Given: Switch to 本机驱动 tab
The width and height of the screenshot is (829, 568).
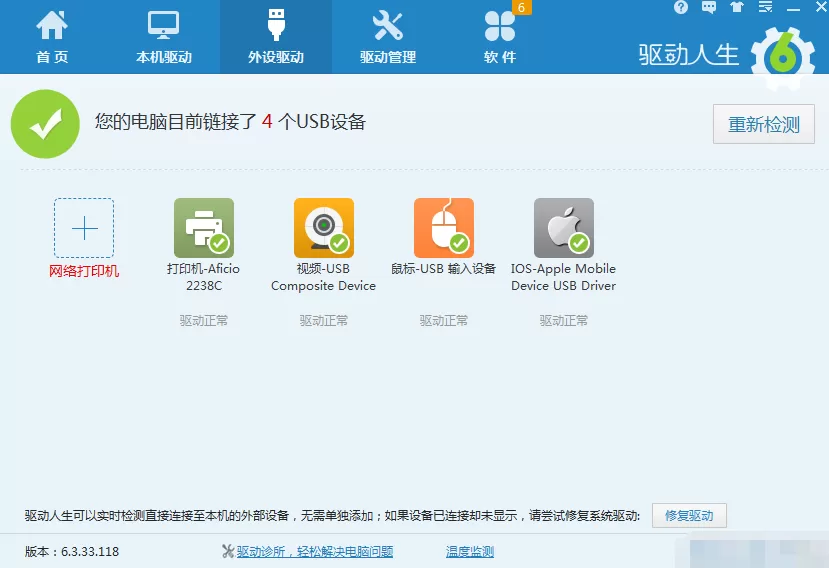Looking at the screenshot, I should point(163,37).
